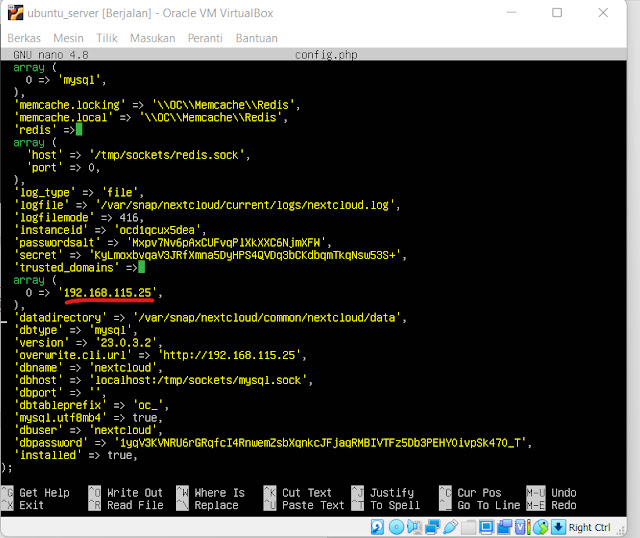Click the Right Ctrl host key label
Screen dimensions: 640x538
590,527
